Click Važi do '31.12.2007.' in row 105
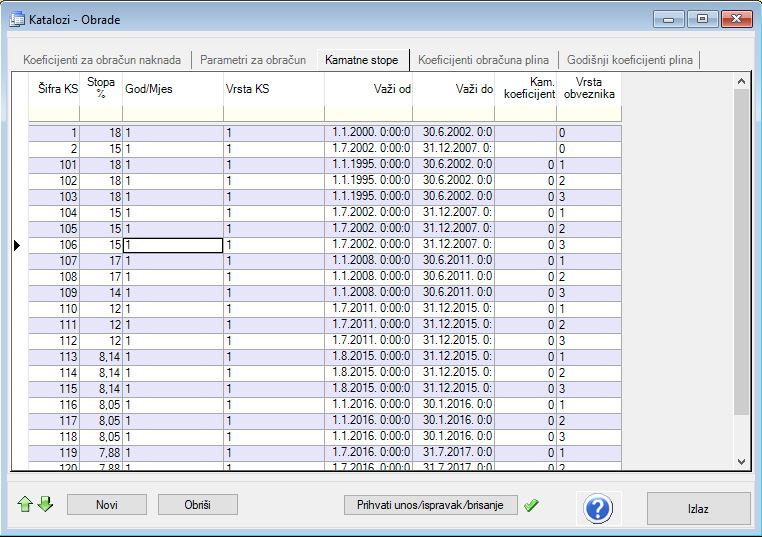Image resolution: width=762 pixels, height=537 pixels. tap(454, 229)
